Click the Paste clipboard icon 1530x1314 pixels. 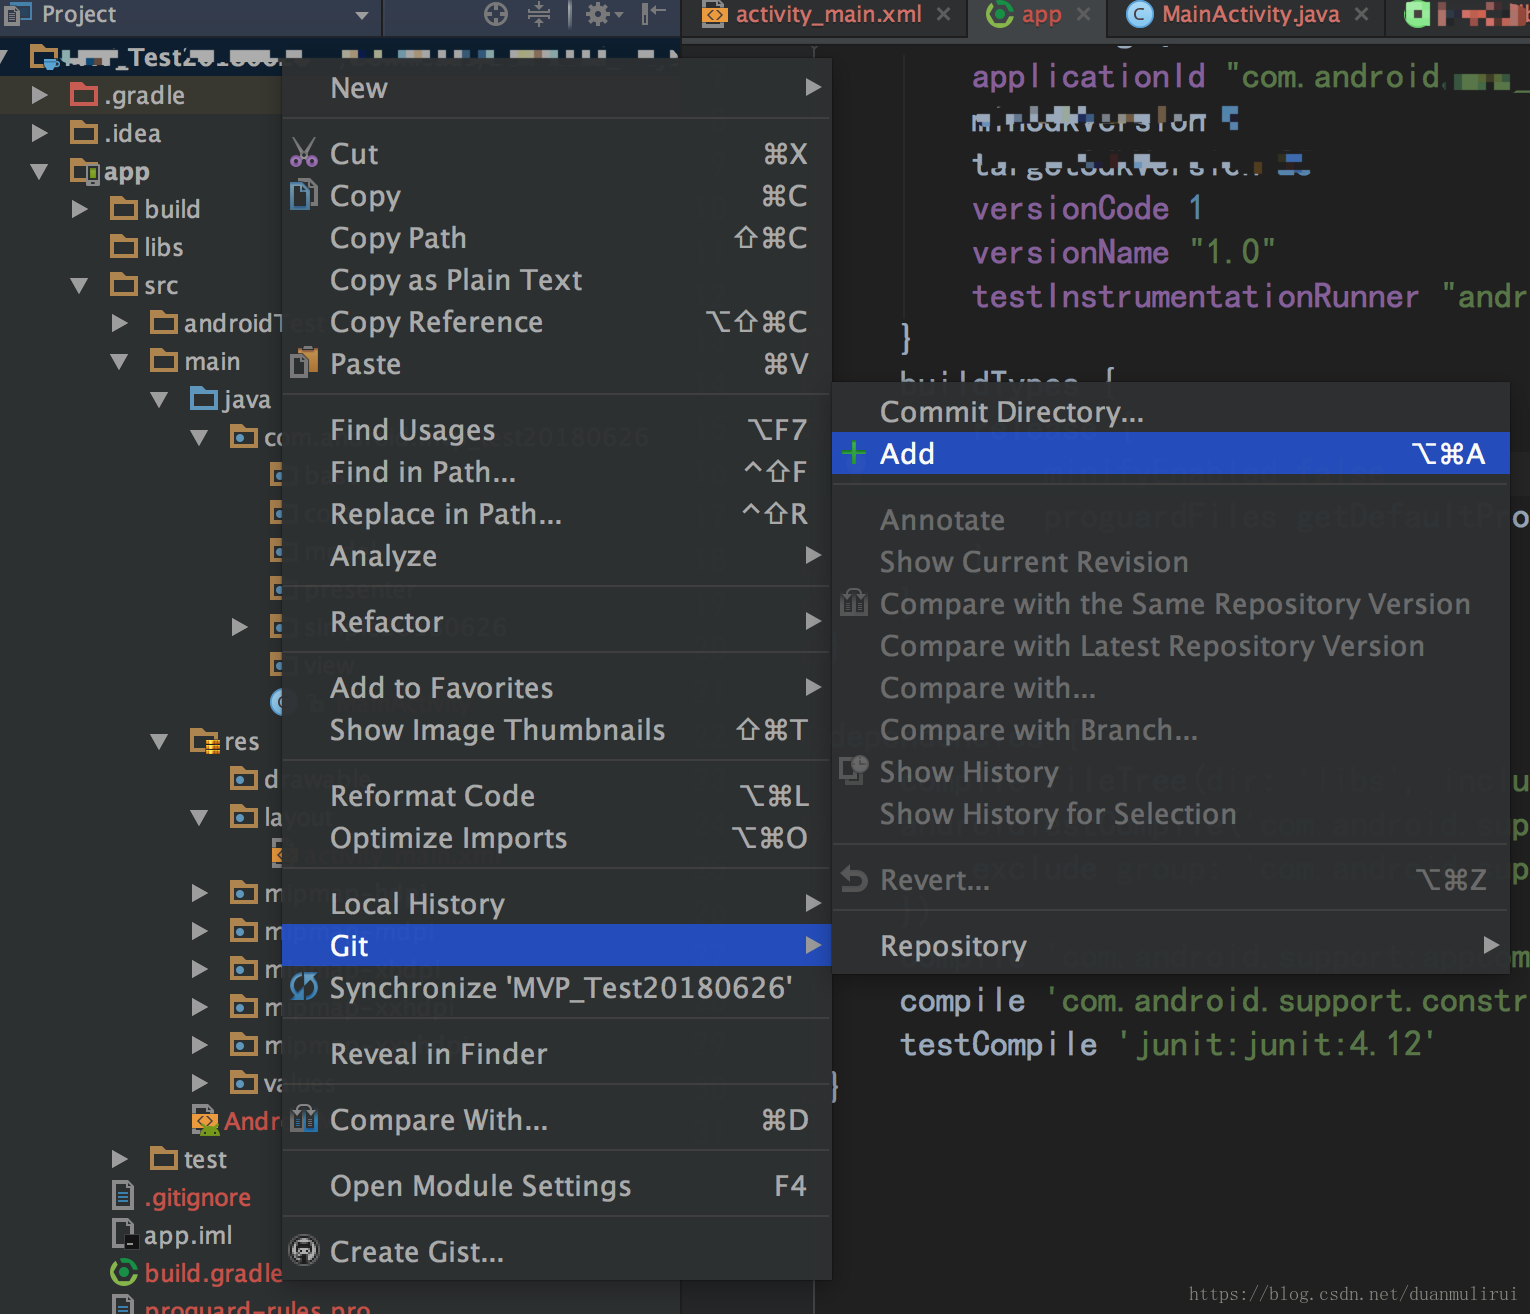coord(304,363)
